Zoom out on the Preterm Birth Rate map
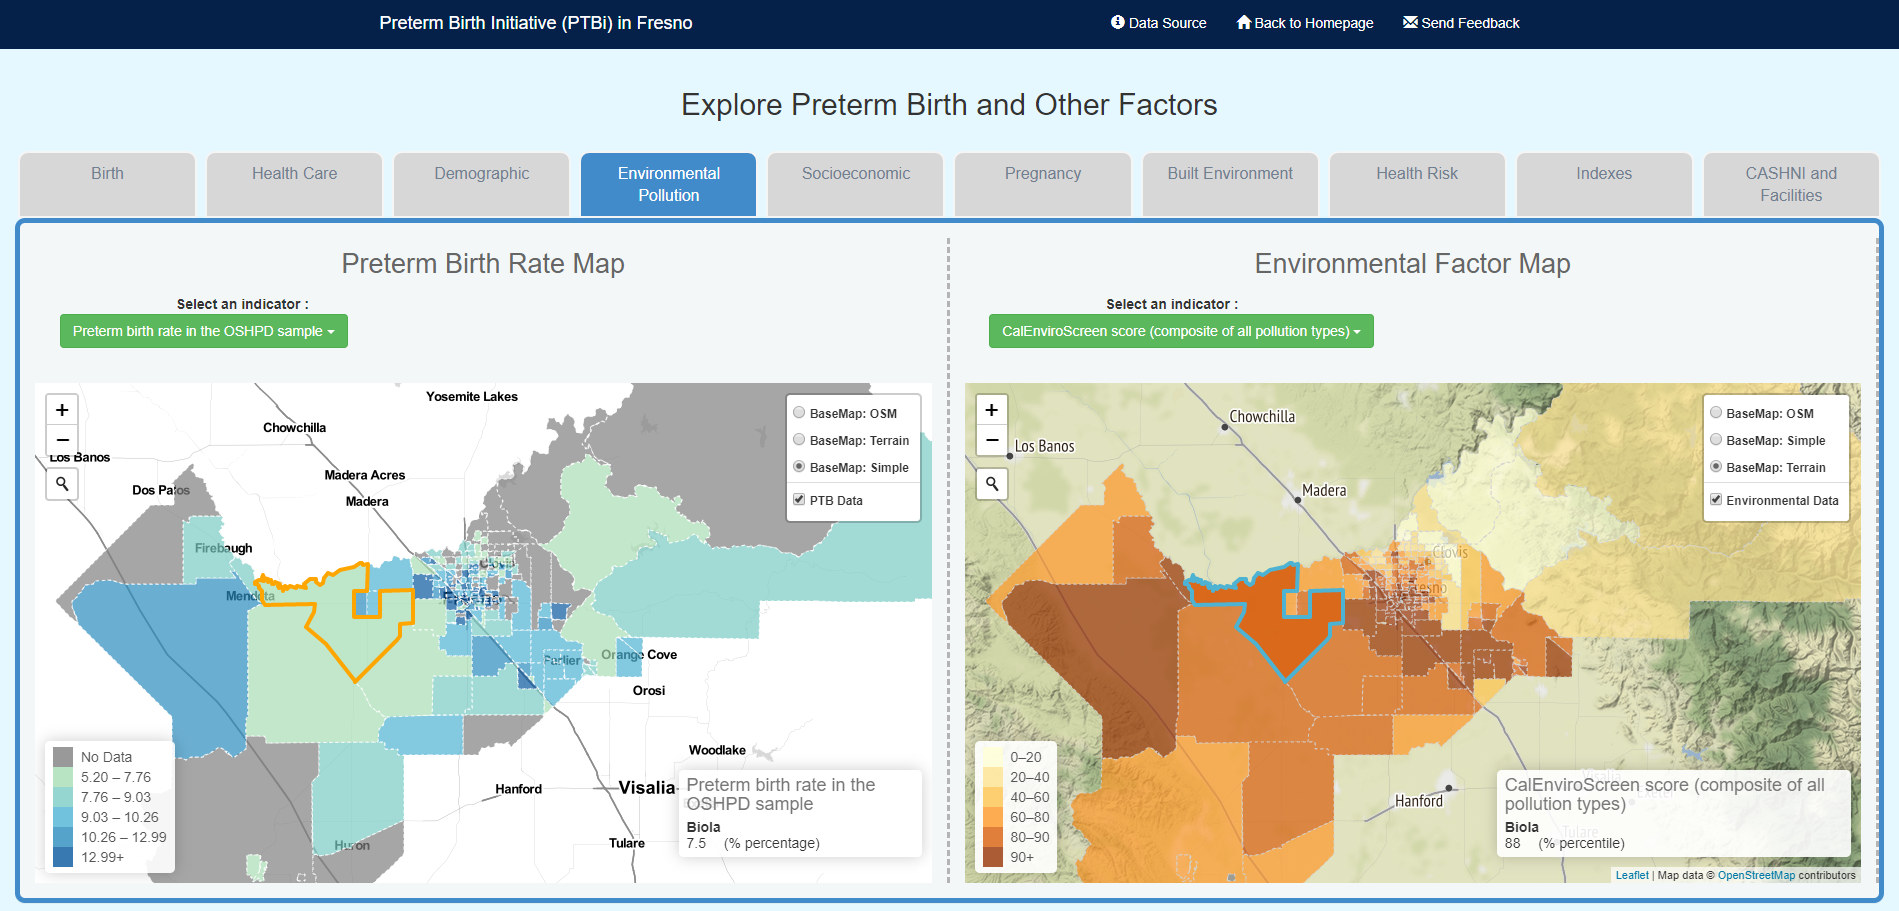This screenshot has width=1899, height=911. (x=62, y=440)
